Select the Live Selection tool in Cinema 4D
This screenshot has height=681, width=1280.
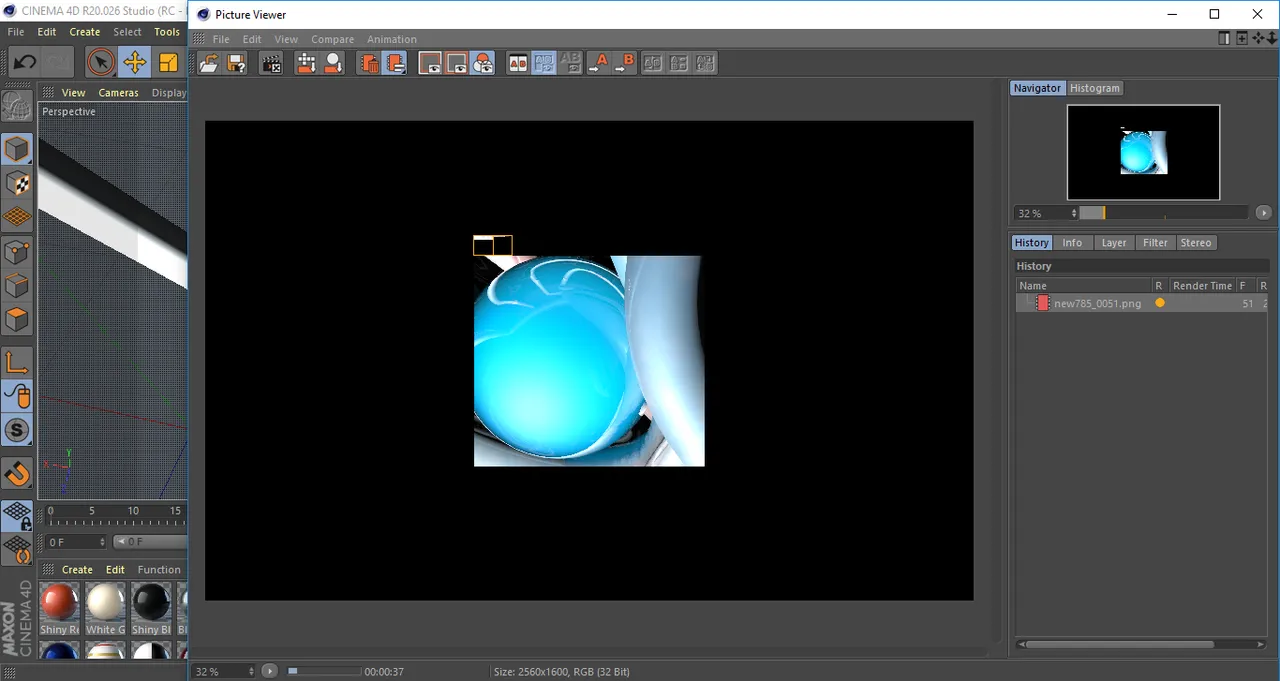pyautogui.click(x=100, y=62)
